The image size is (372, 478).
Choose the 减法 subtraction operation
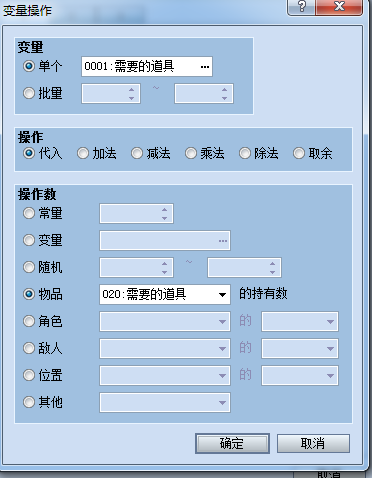[137, 153]
